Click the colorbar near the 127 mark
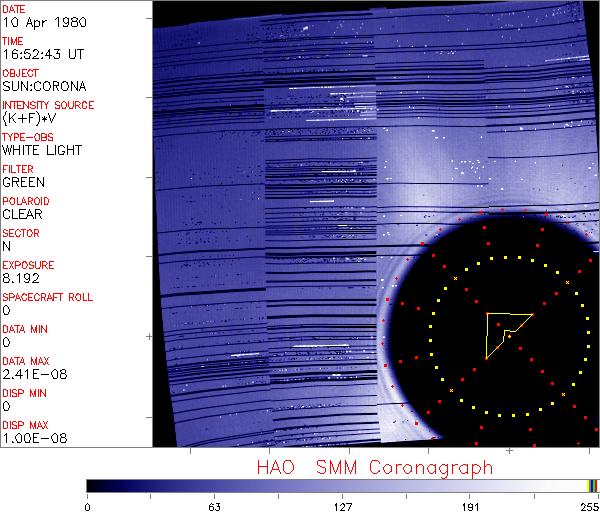Screen dimensions: 600x512 [x=342, y=485]
